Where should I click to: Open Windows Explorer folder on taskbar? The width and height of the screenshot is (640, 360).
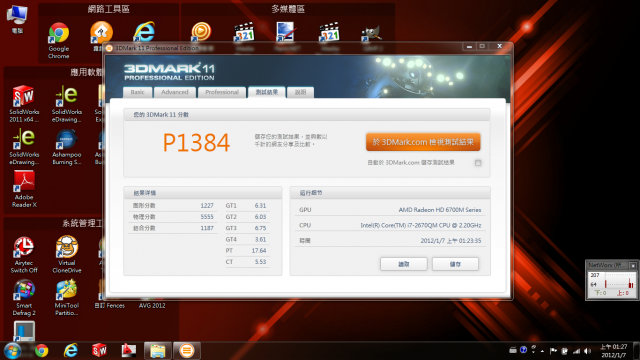click(158, 351)
